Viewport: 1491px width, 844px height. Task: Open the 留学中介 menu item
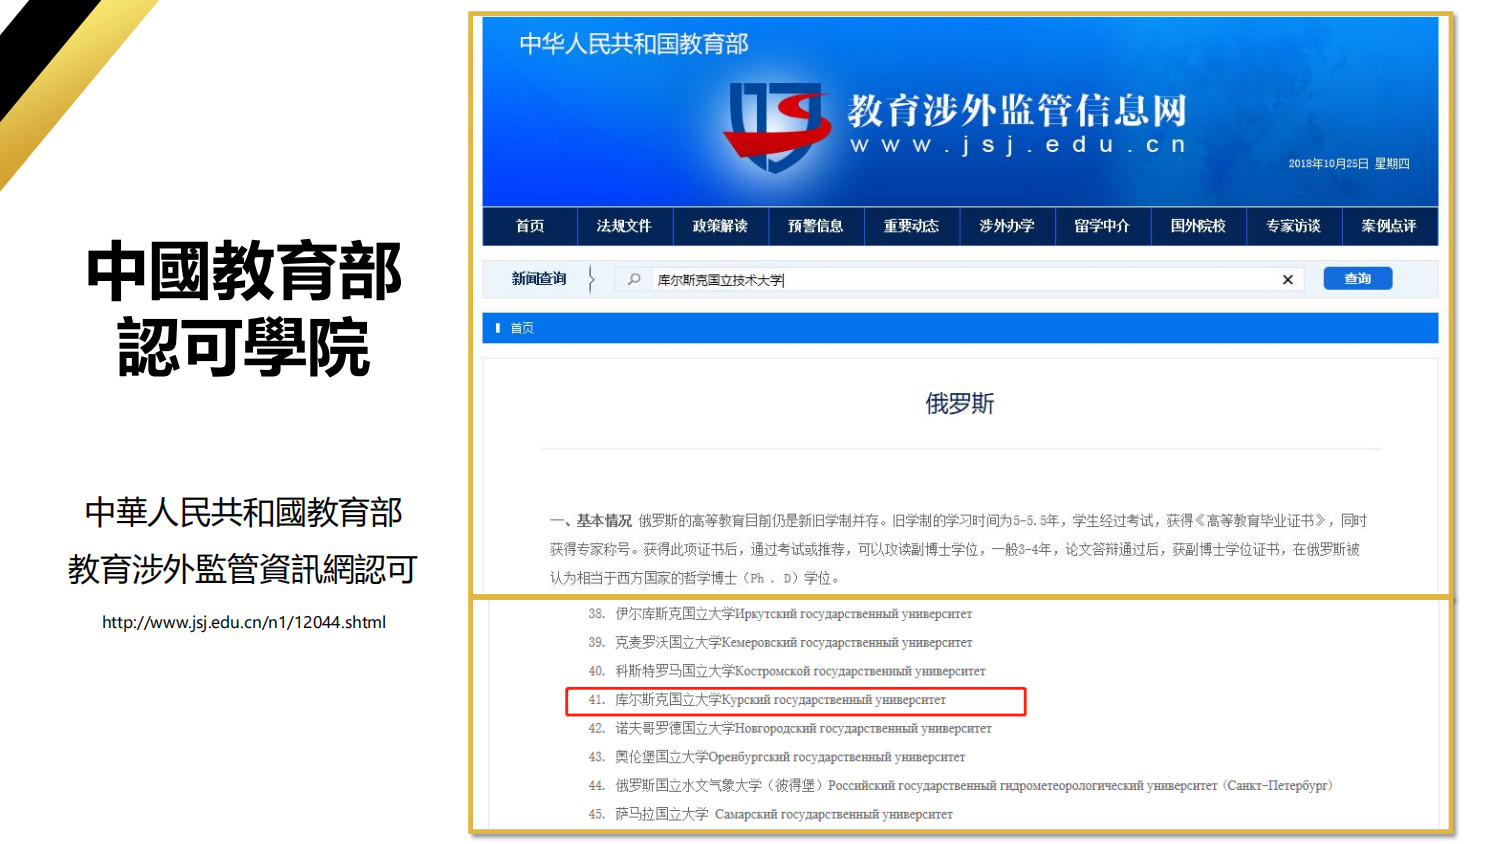pos(1102,226)
